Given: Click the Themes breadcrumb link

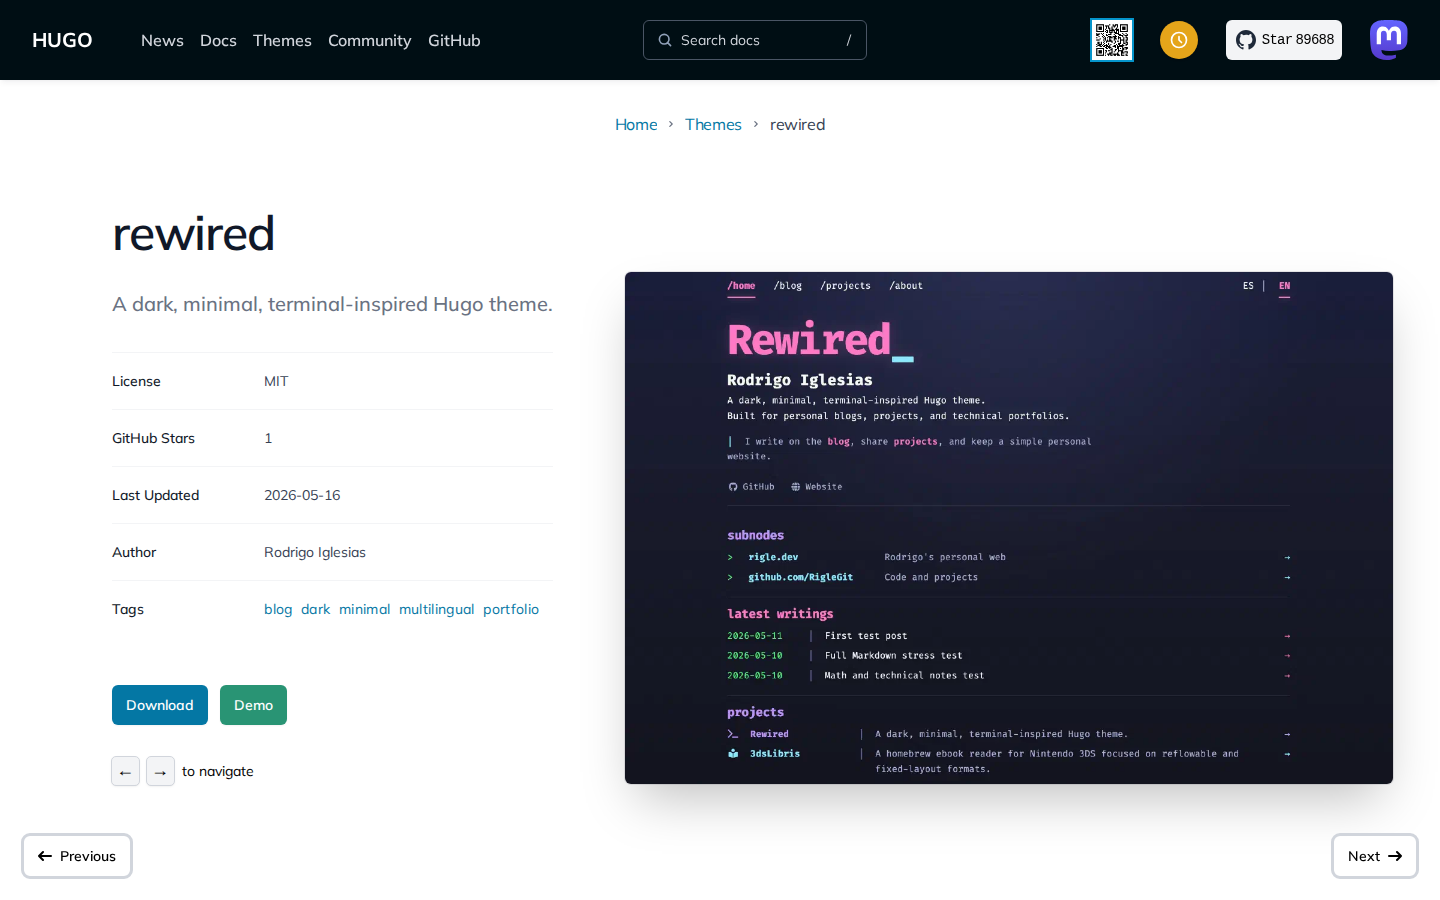Looking at the screenshot, I should click(713, 124).
